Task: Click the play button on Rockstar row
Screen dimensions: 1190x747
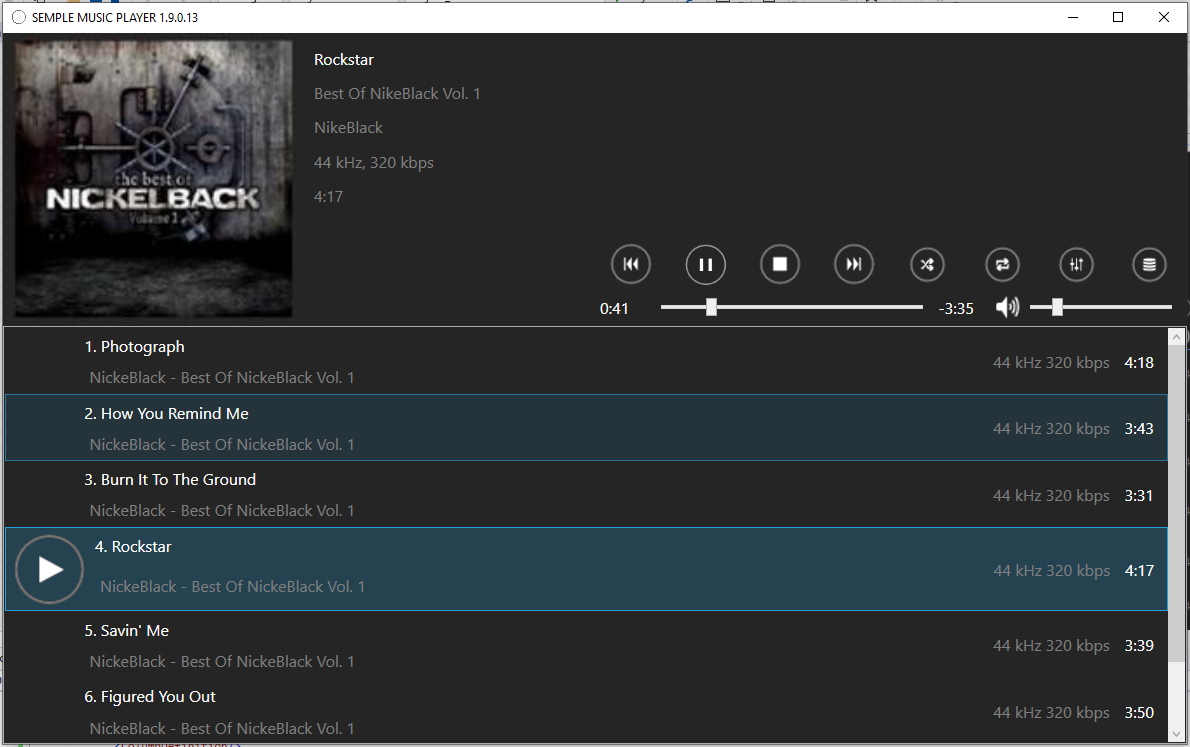Action: tap(49, 569)
